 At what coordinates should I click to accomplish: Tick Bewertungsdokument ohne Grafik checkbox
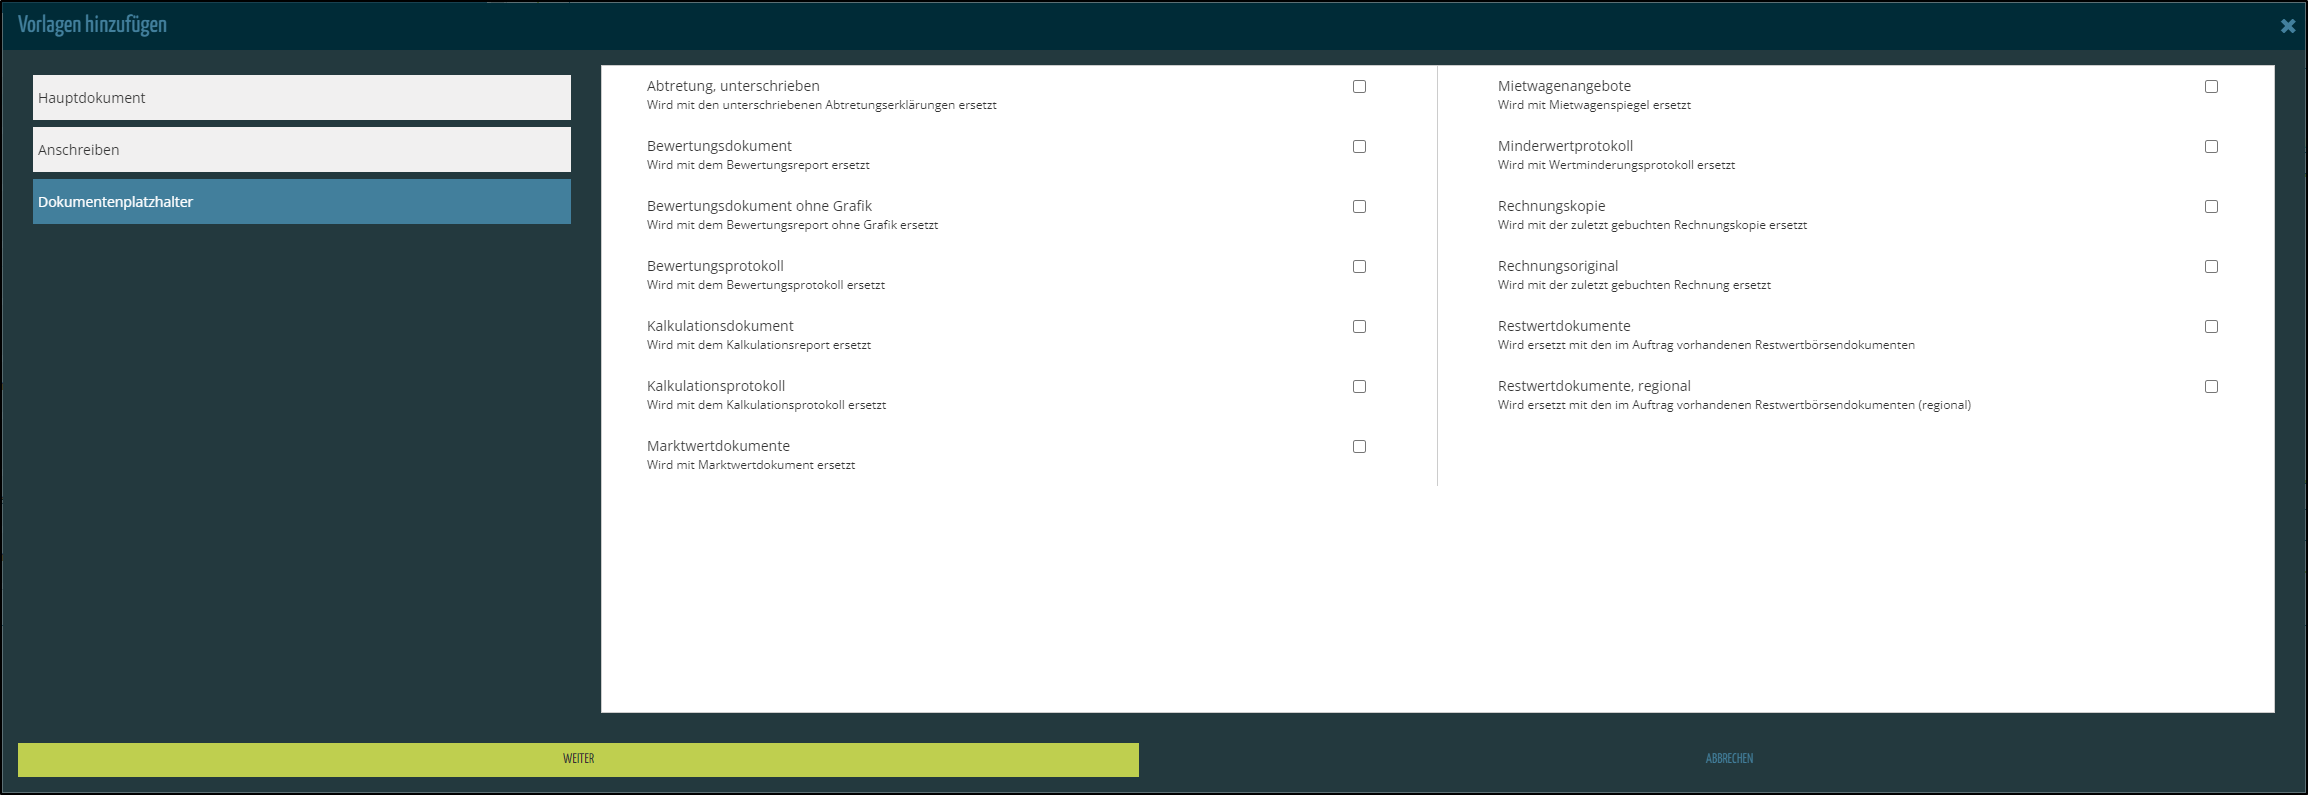(x=1359, y=207)
